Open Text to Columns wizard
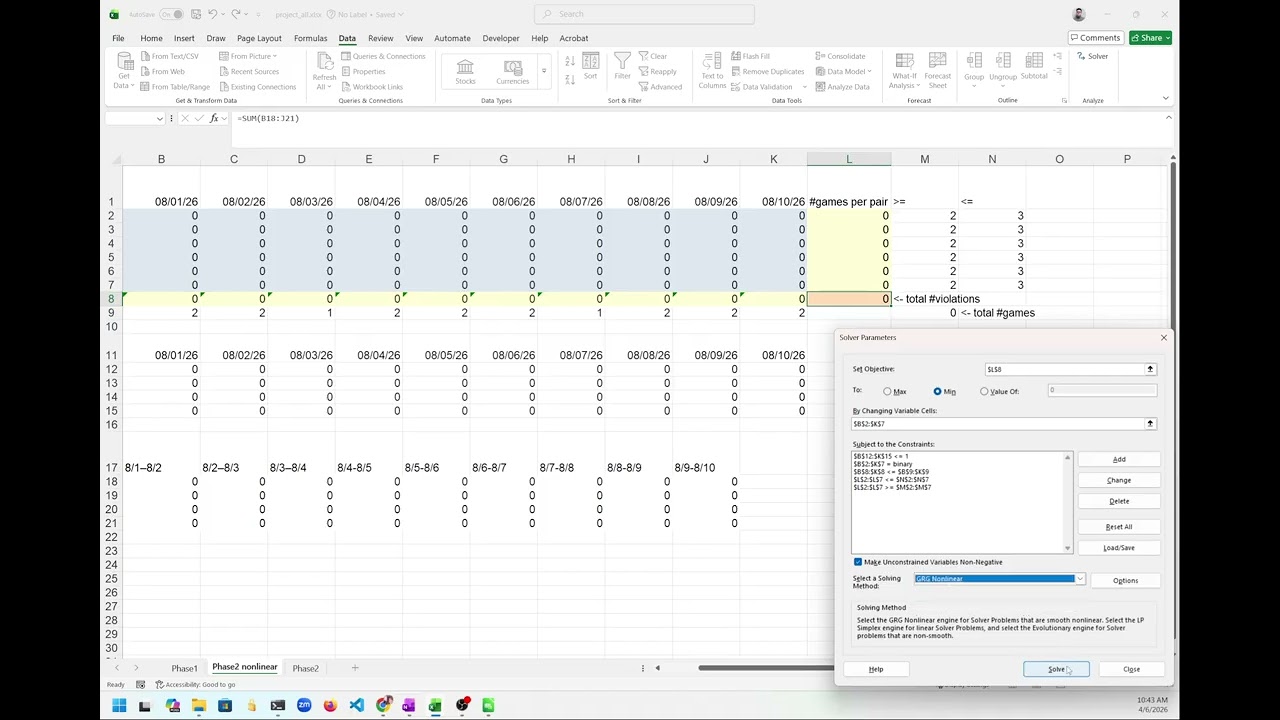 [x=712, y=71]
